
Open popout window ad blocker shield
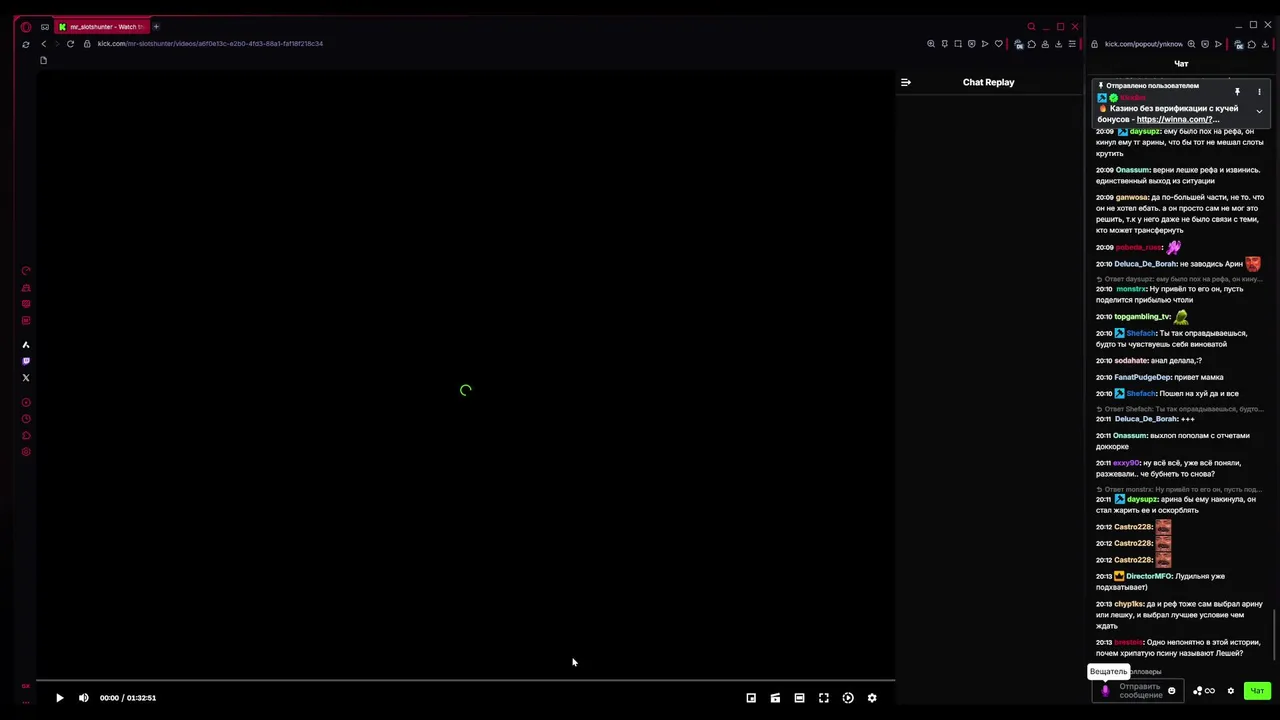(x=1205, y=44)
